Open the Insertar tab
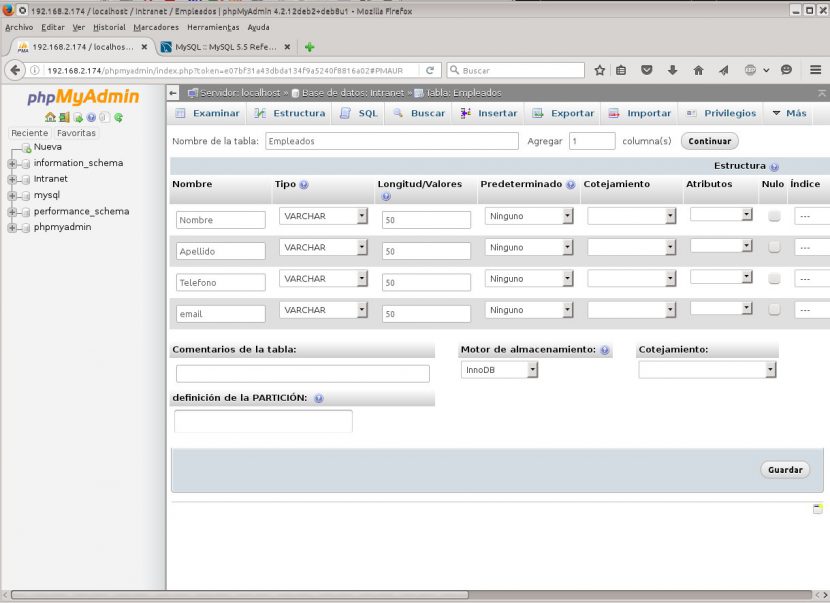This screenshot has height=603, width=830. (489, 113)
